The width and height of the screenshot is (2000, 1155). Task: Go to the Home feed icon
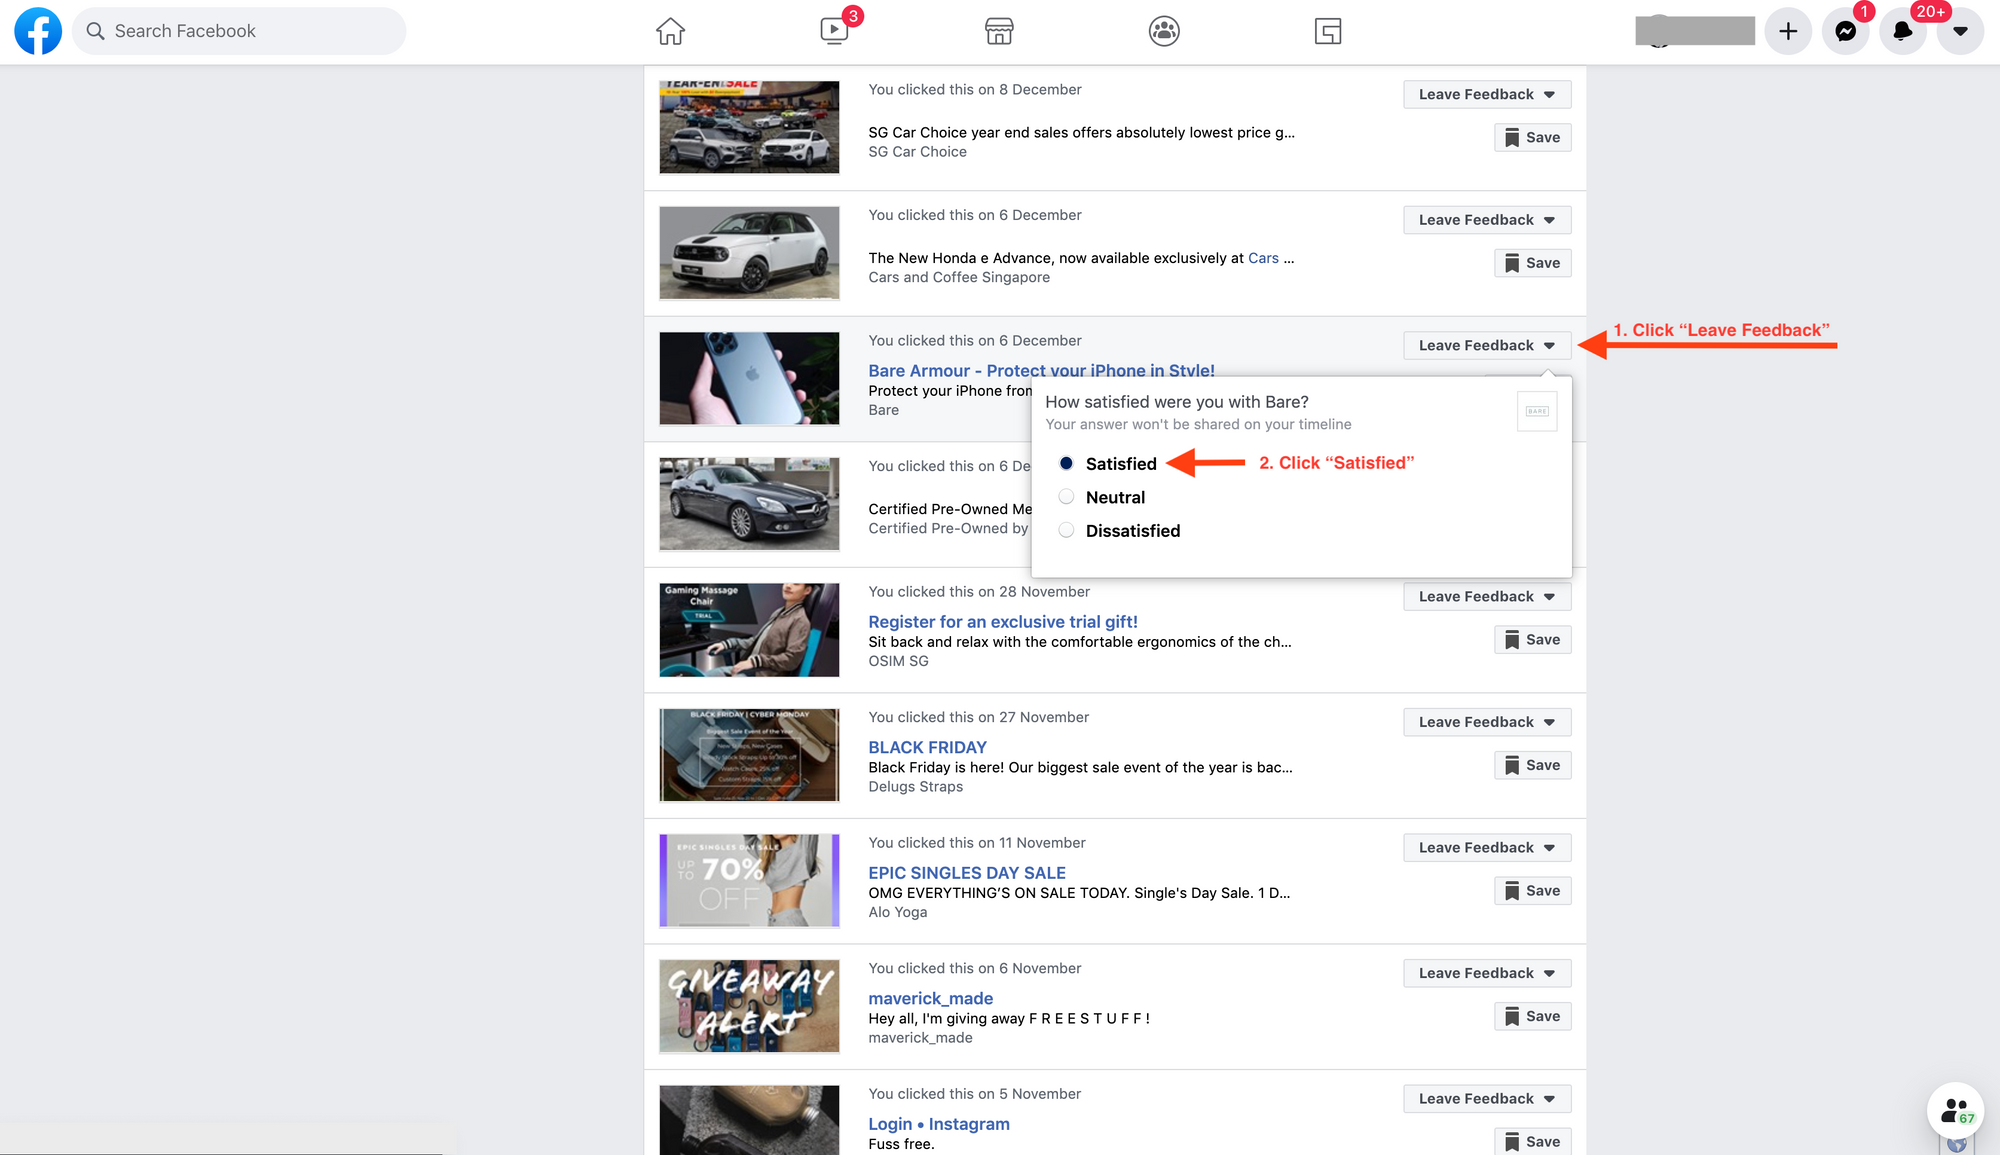point(670,31)
